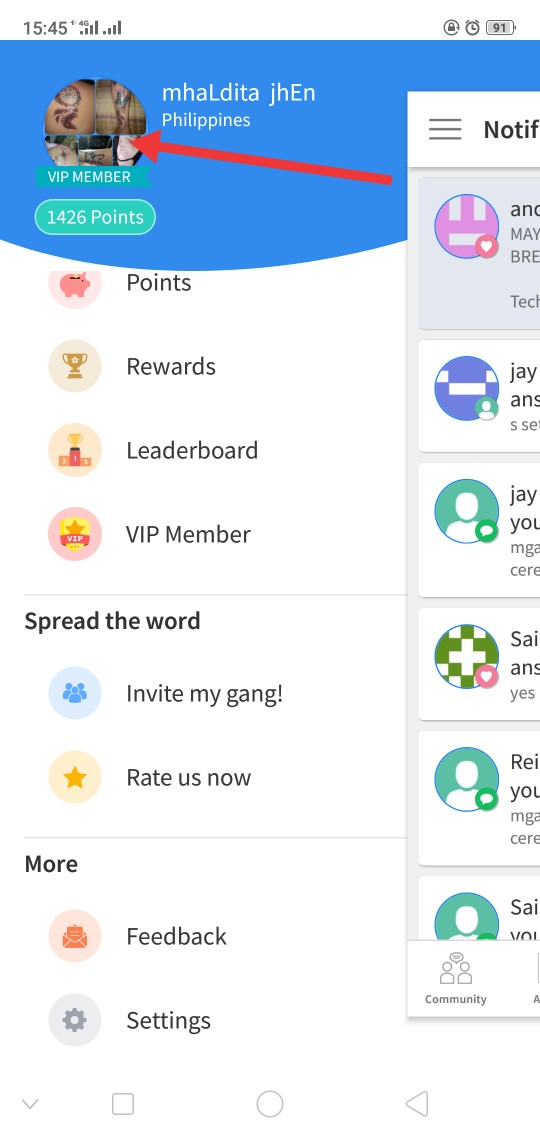Toggle the hamburger menu beside Notifications
The width and height of the screenshot is (540, 1140).
pos(445,130)
